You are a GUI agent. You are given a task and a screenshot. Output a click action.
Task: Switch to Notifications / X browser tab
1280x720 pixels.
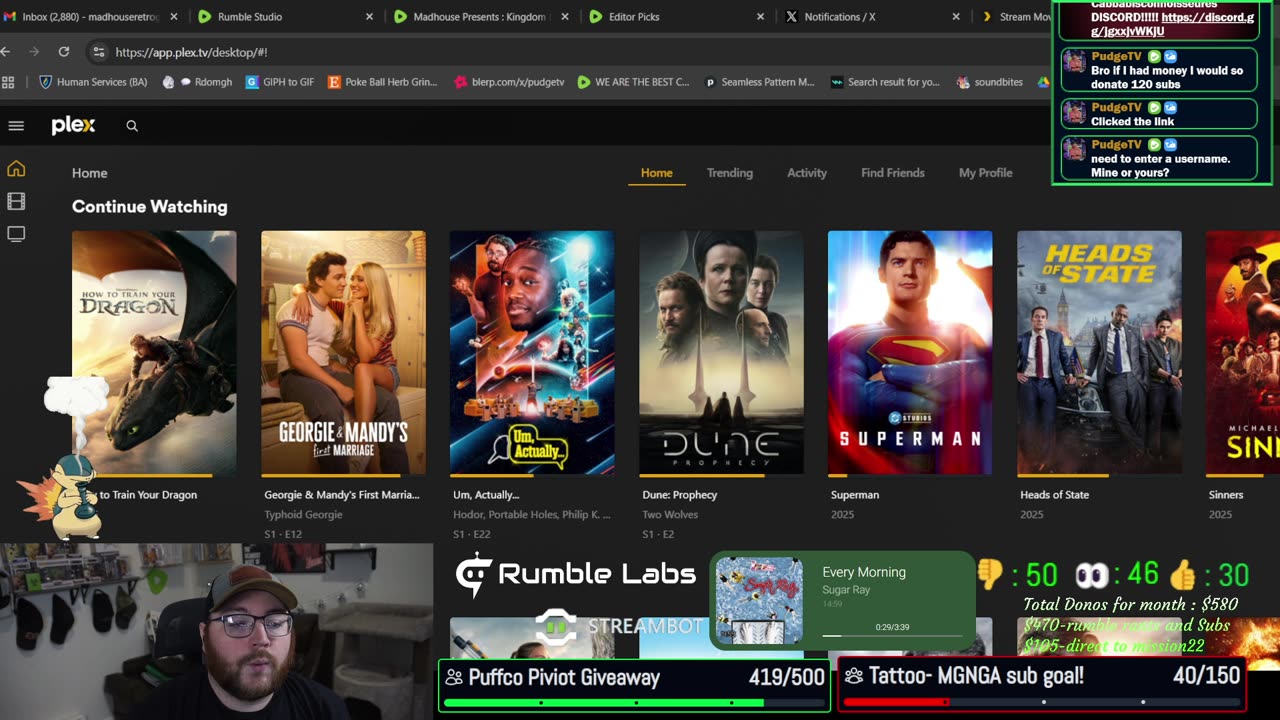point(869,17)
